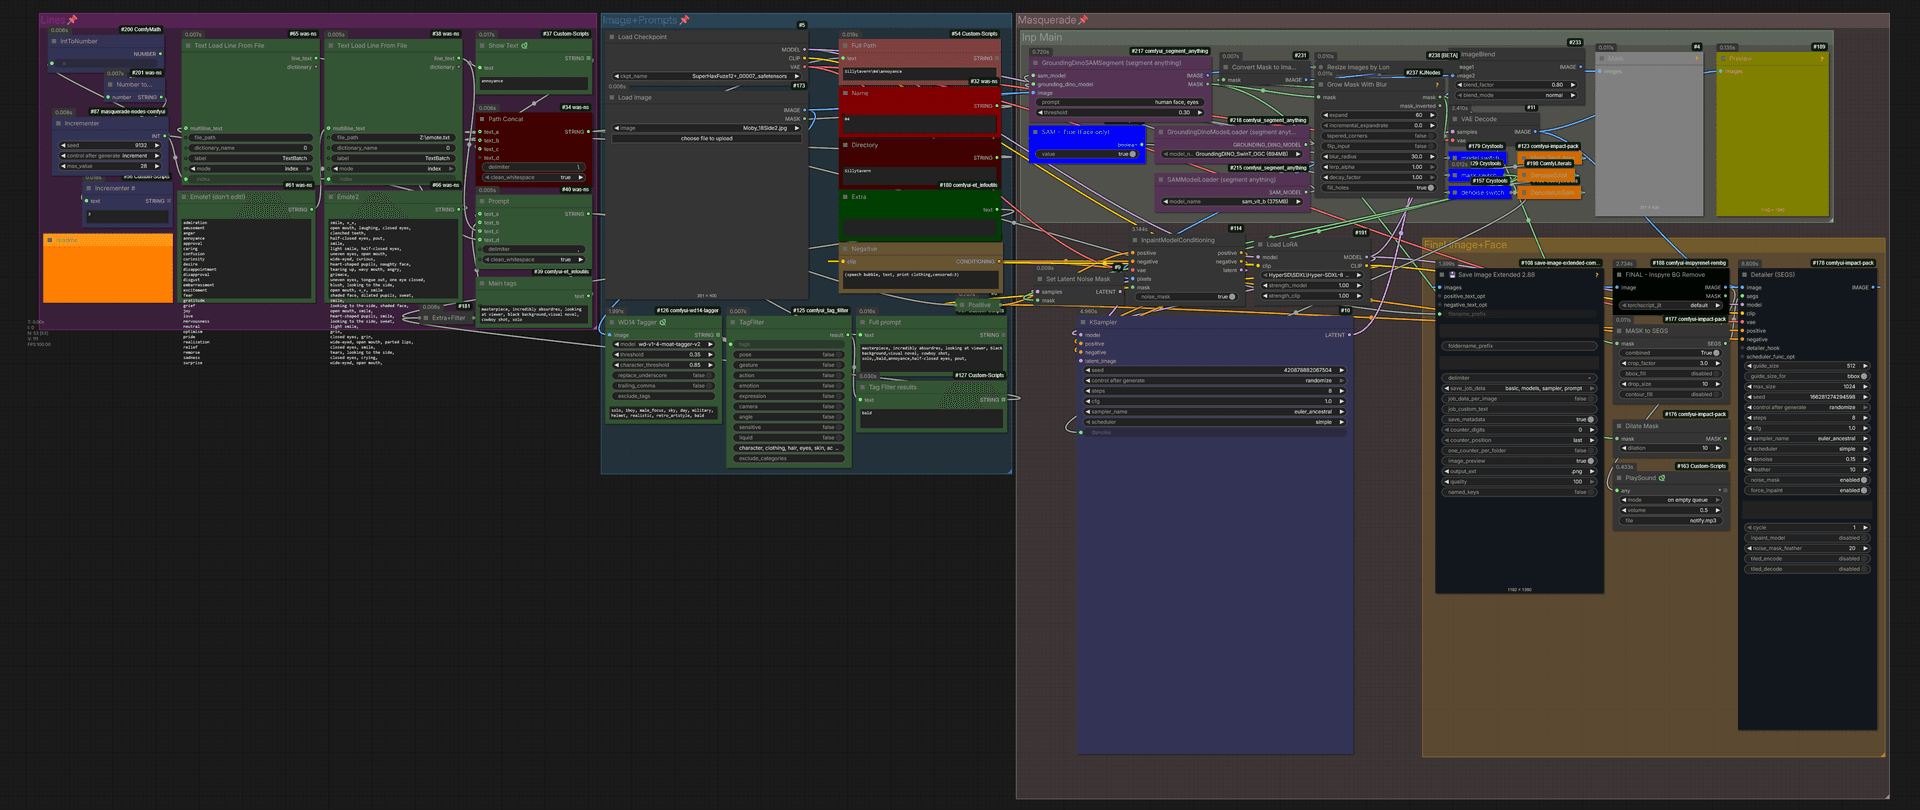Collapse the VAE Decode node title dot
Image resolution: width=1920 pixels, height=810 pixels.
click(1456, 119)
